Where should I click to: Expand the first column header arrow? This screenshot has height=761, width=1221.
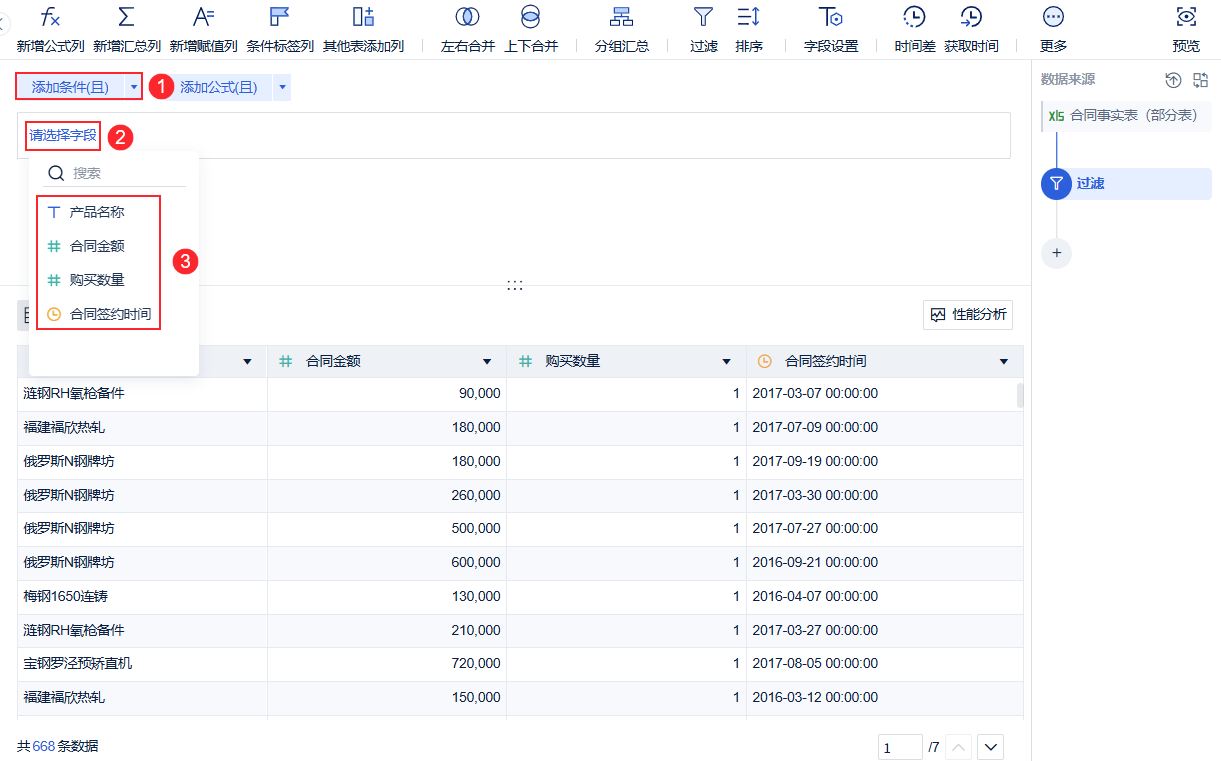coord(248,362)
